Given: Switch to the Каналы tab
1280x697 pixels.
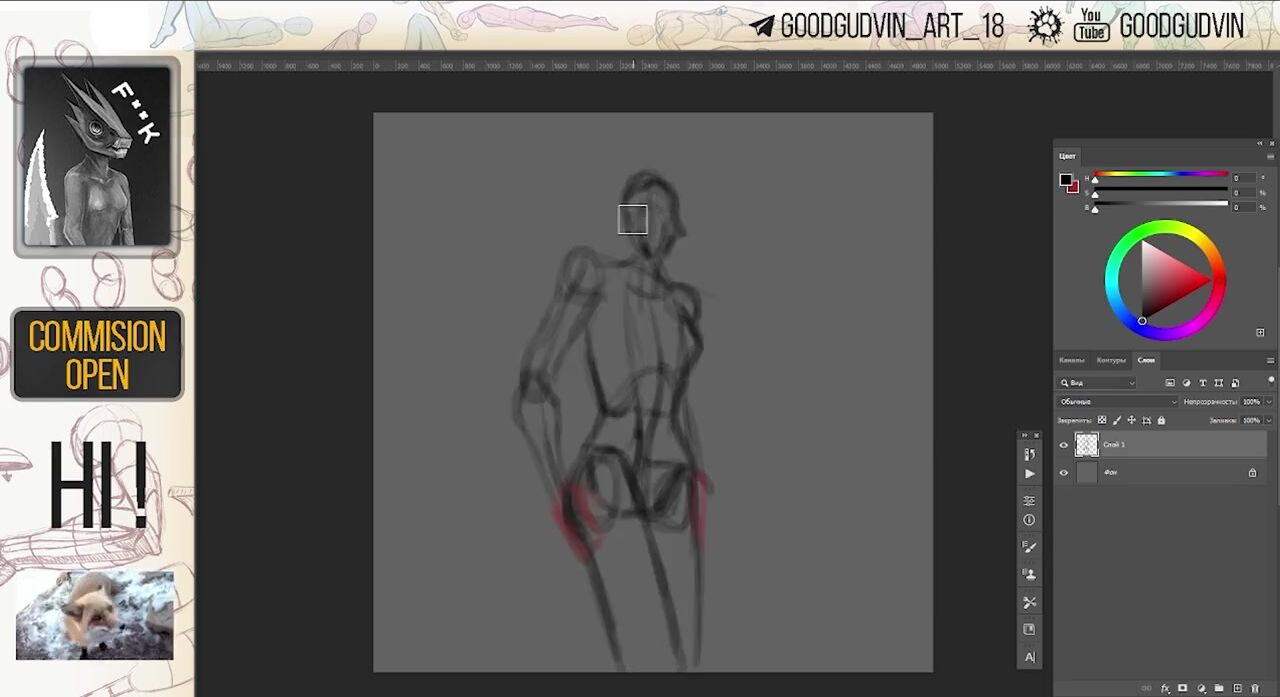Looking at the screenshot, I should pos(1071,360).
